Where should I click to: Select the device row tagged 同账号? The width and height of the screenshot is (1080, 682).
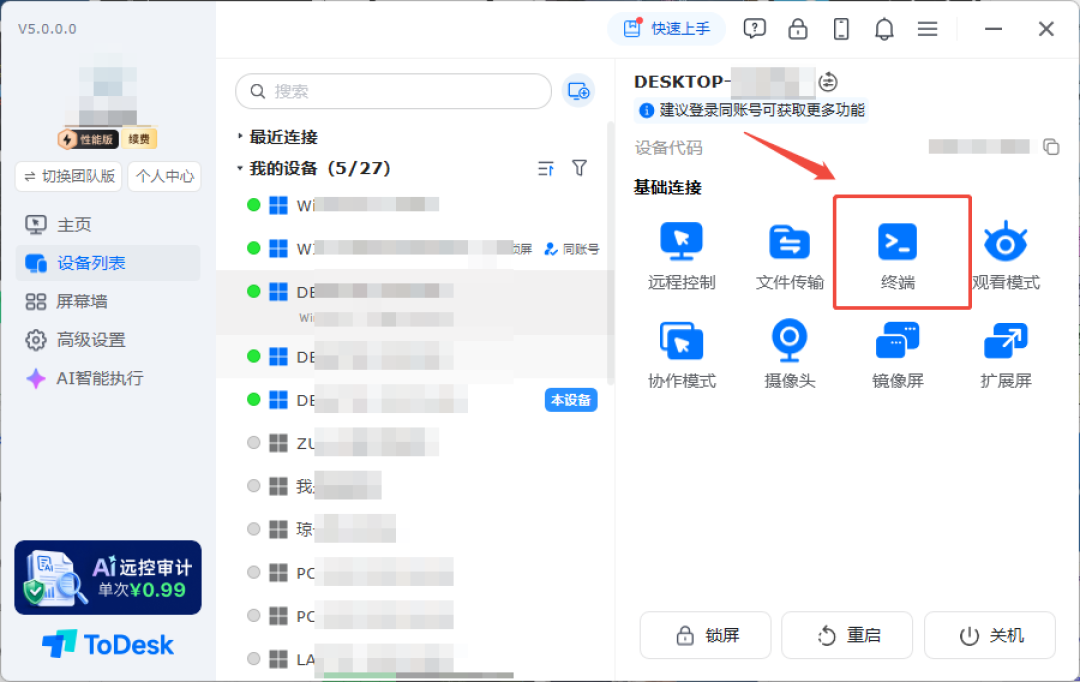pos(413,248)
